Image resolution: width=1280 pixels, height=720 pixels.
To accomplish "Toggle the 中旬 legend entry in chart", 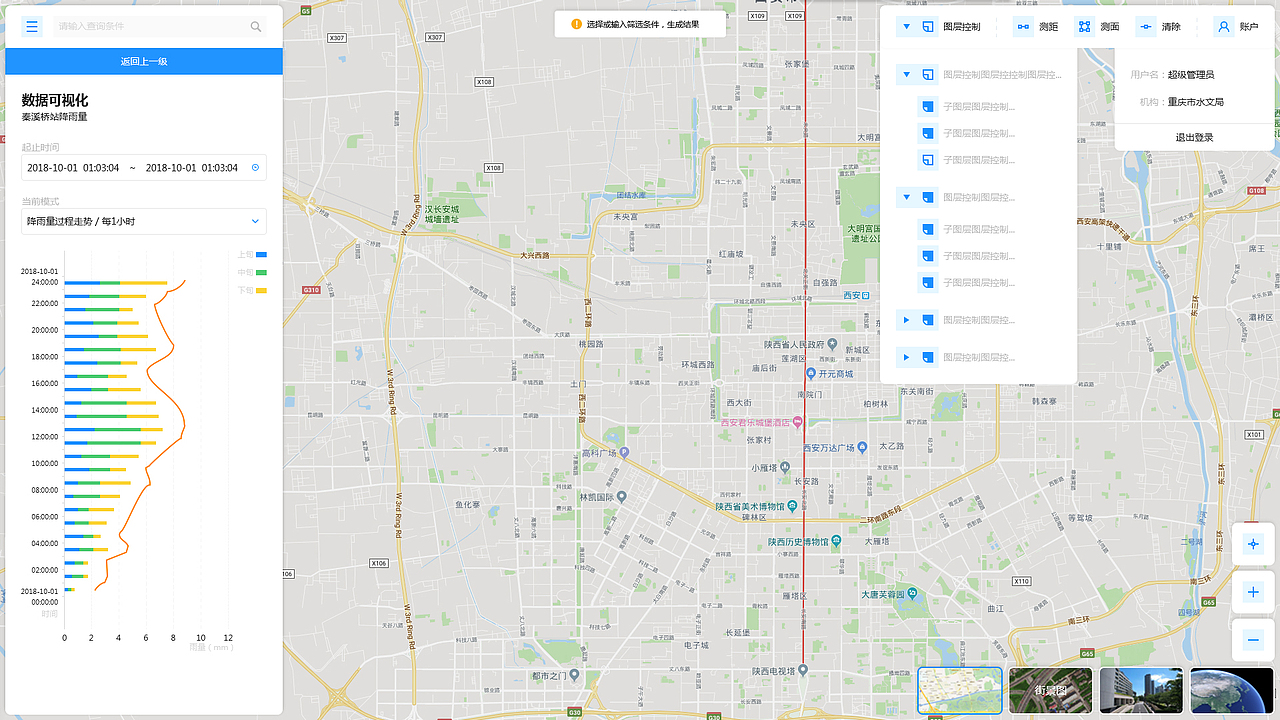I will tap(259, 270).
